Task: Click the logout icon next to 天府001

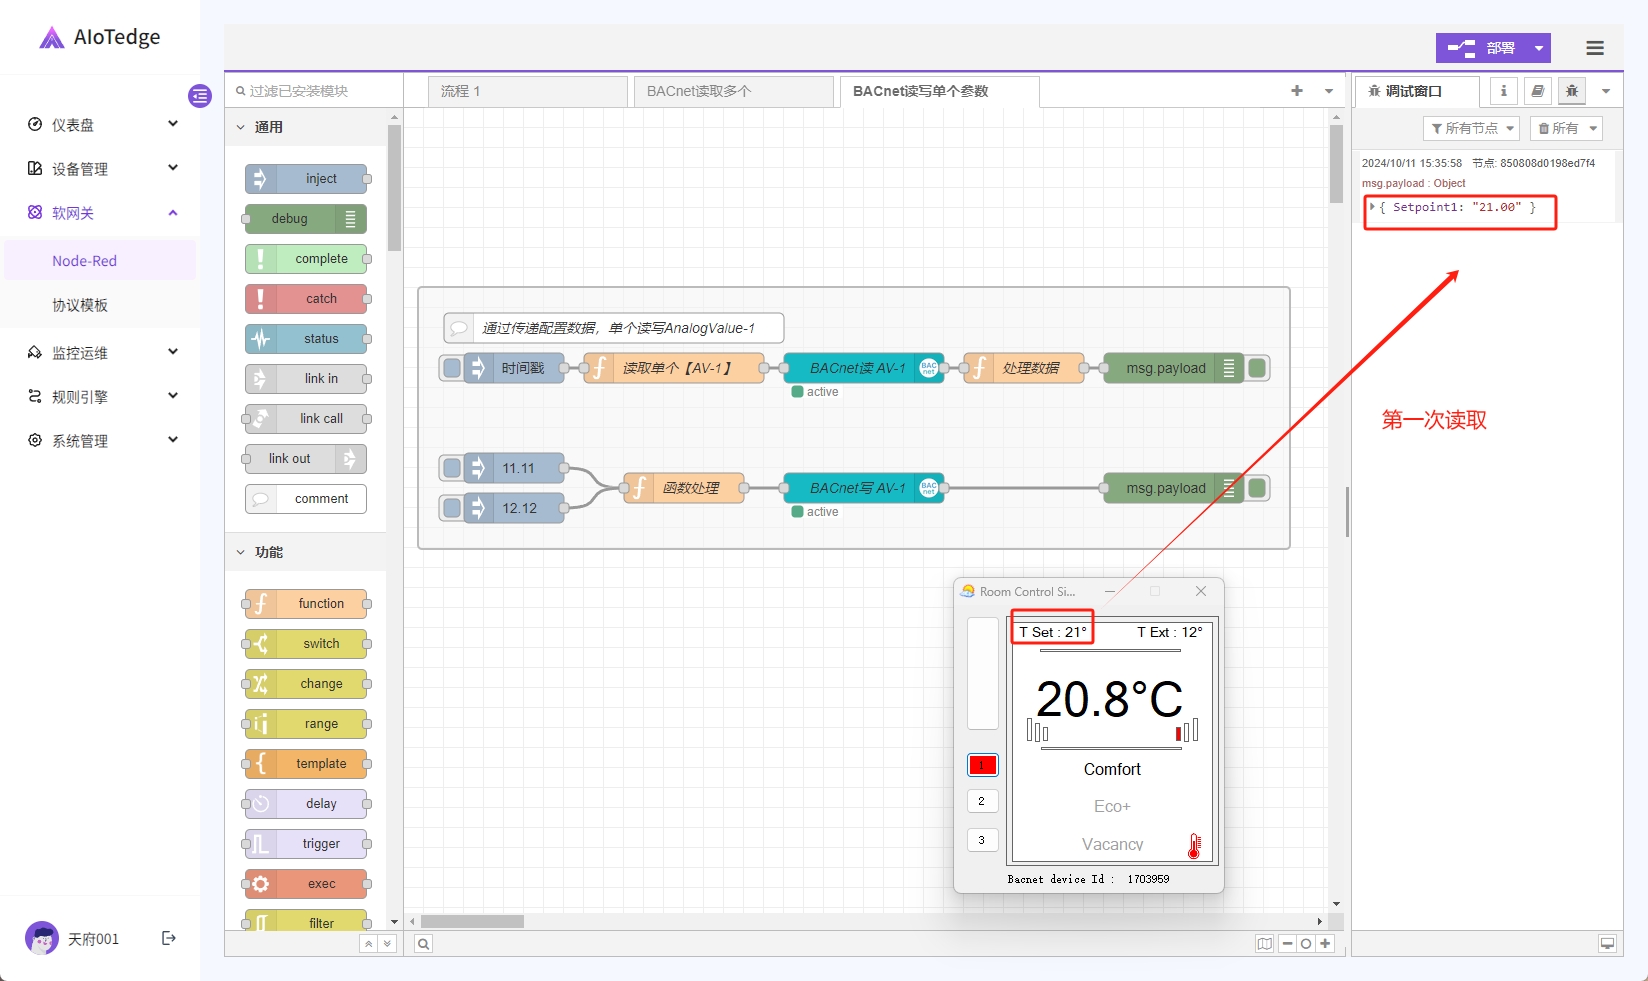Action: 169,938
